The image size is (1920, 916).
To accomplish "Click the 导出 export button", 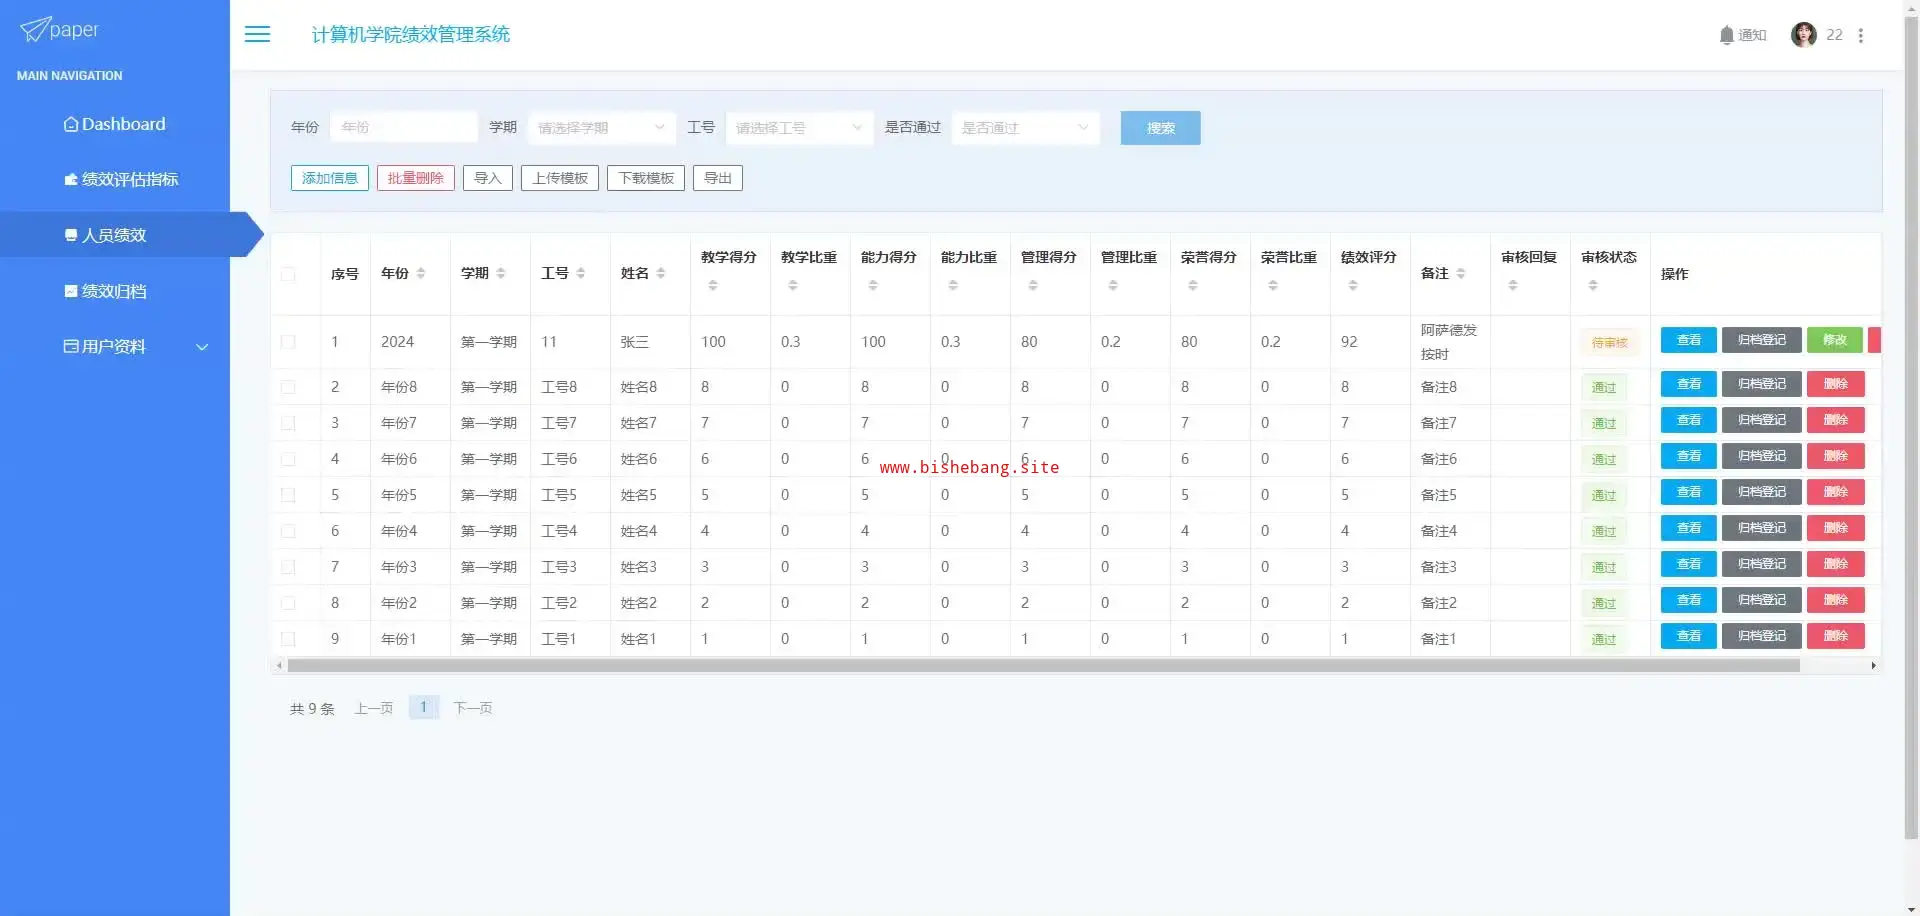I will (718, 178).
